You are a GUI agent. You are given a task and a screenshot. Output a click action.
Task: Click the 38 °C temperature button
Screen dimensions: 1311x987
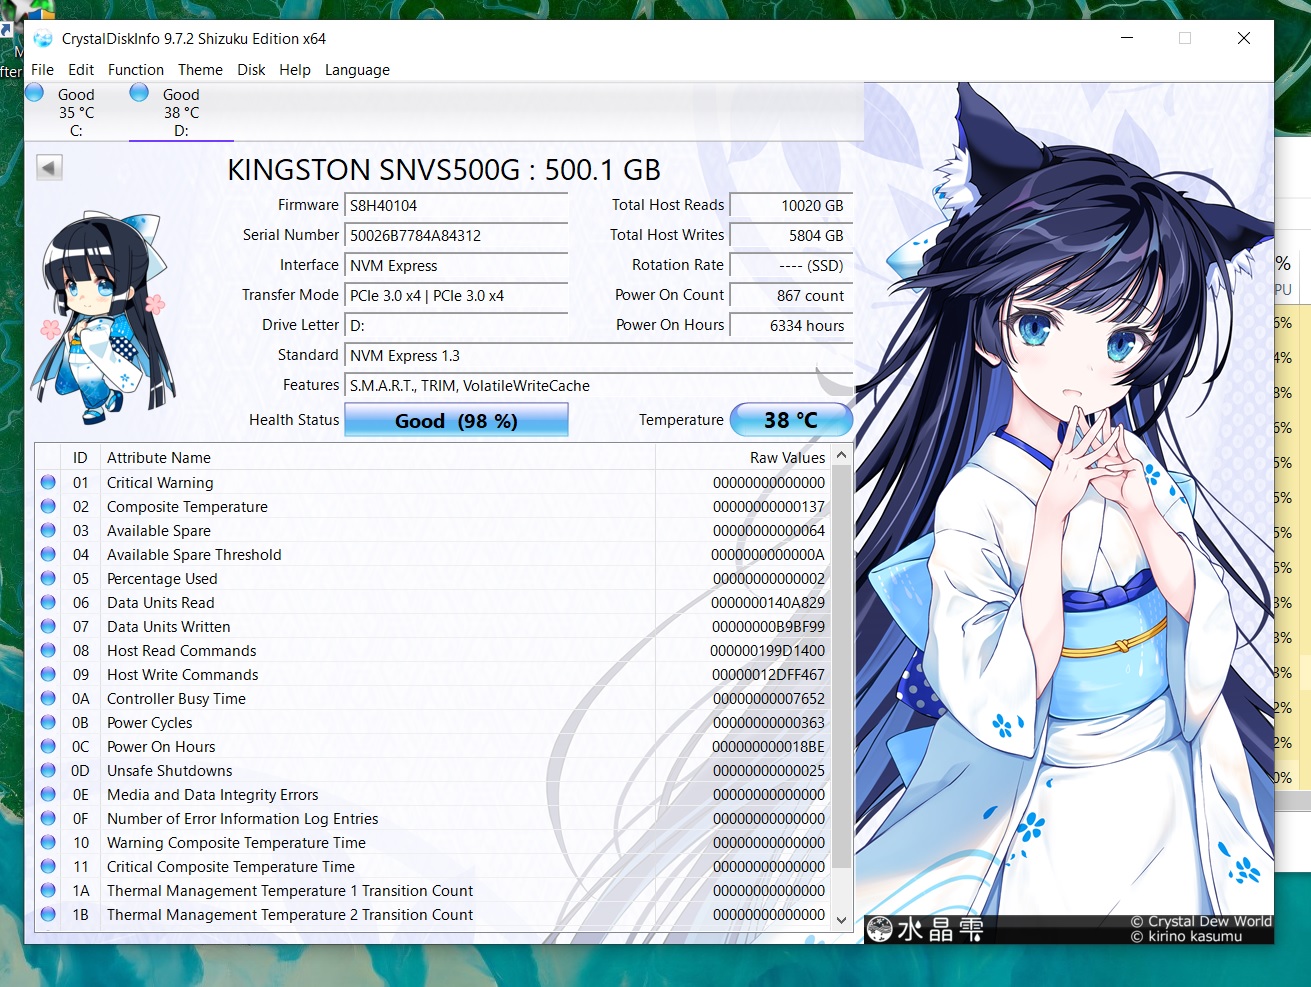[x=791, y=421]
